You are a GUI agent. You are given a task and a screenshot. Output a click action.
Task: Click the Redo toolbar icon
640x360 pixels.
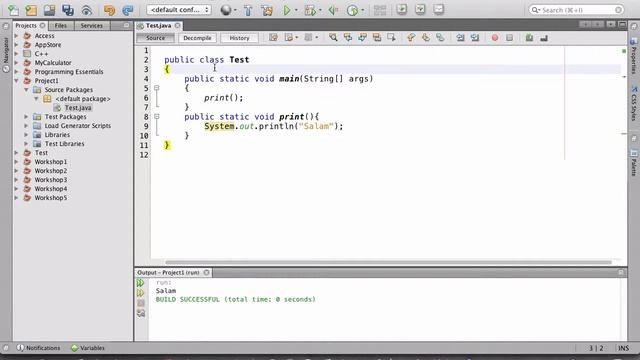127,10
